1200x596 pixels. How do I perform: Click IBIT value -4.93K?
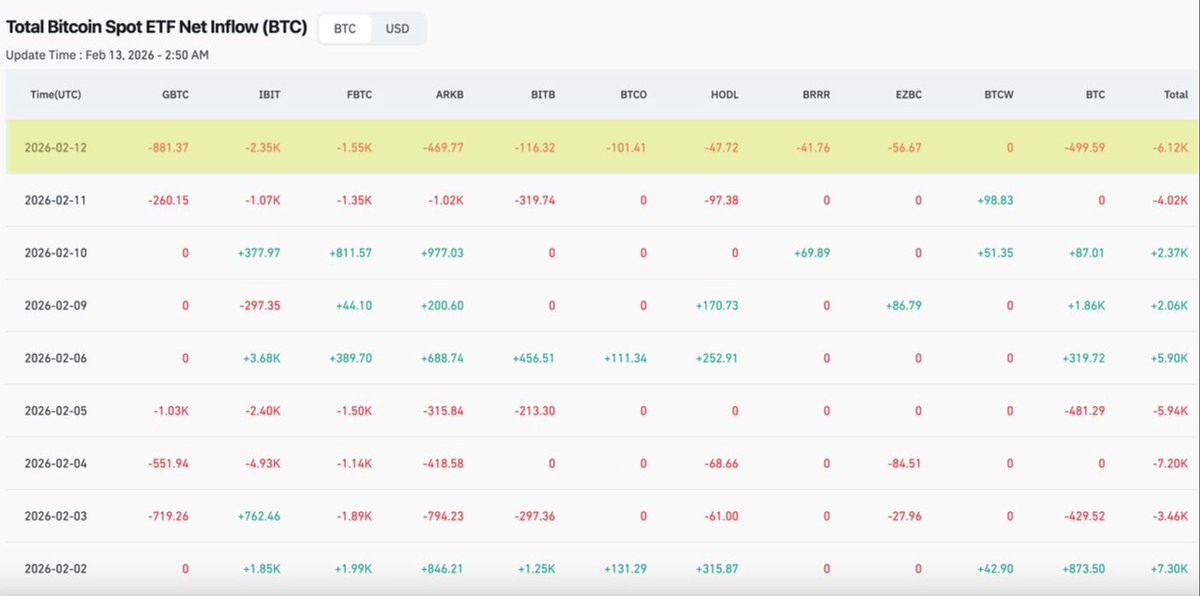coord(263,463)
